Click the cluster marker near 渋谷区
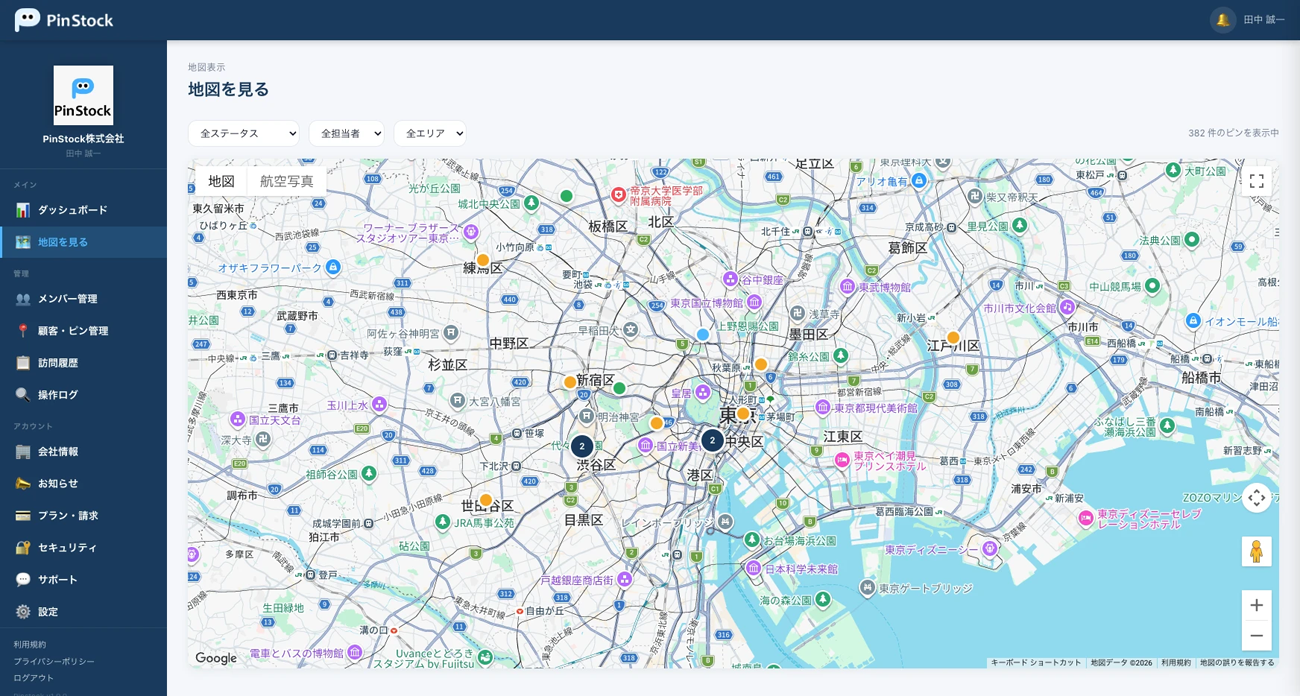The height and width of the screenshot is (696, 1300). [x=582, y=447]
